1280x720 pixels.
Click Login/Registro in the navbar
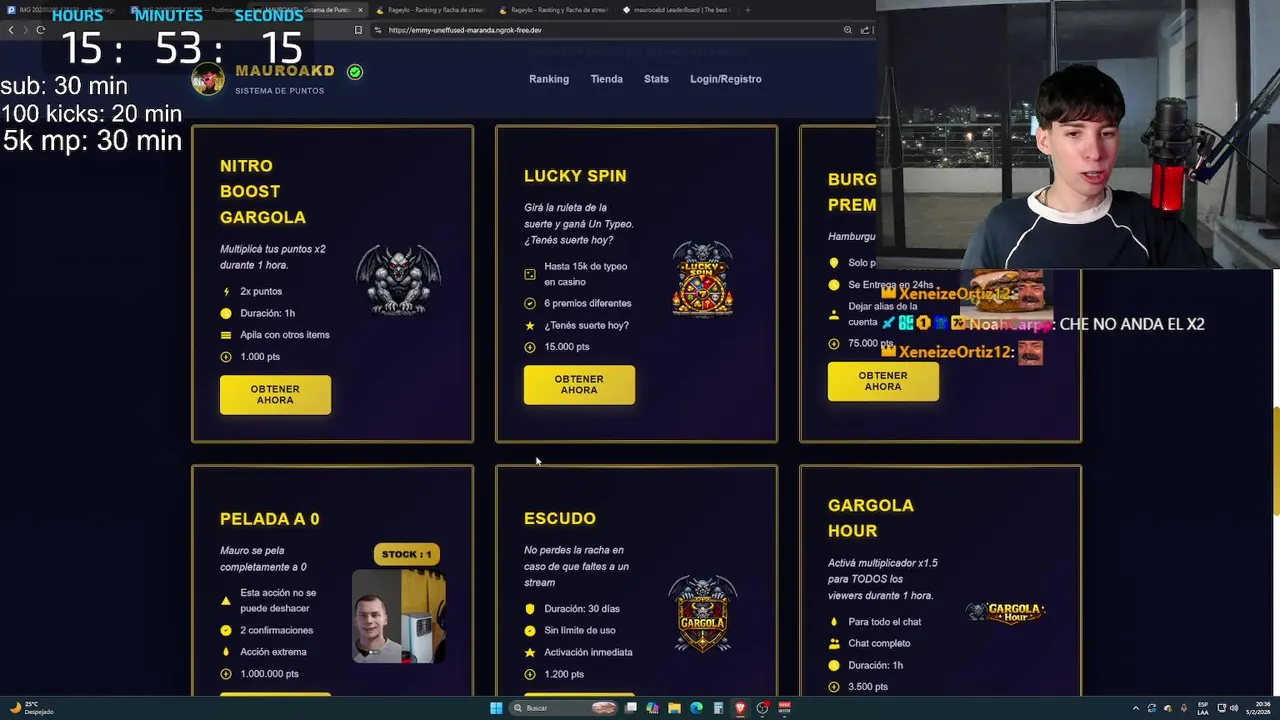[725, 79]
